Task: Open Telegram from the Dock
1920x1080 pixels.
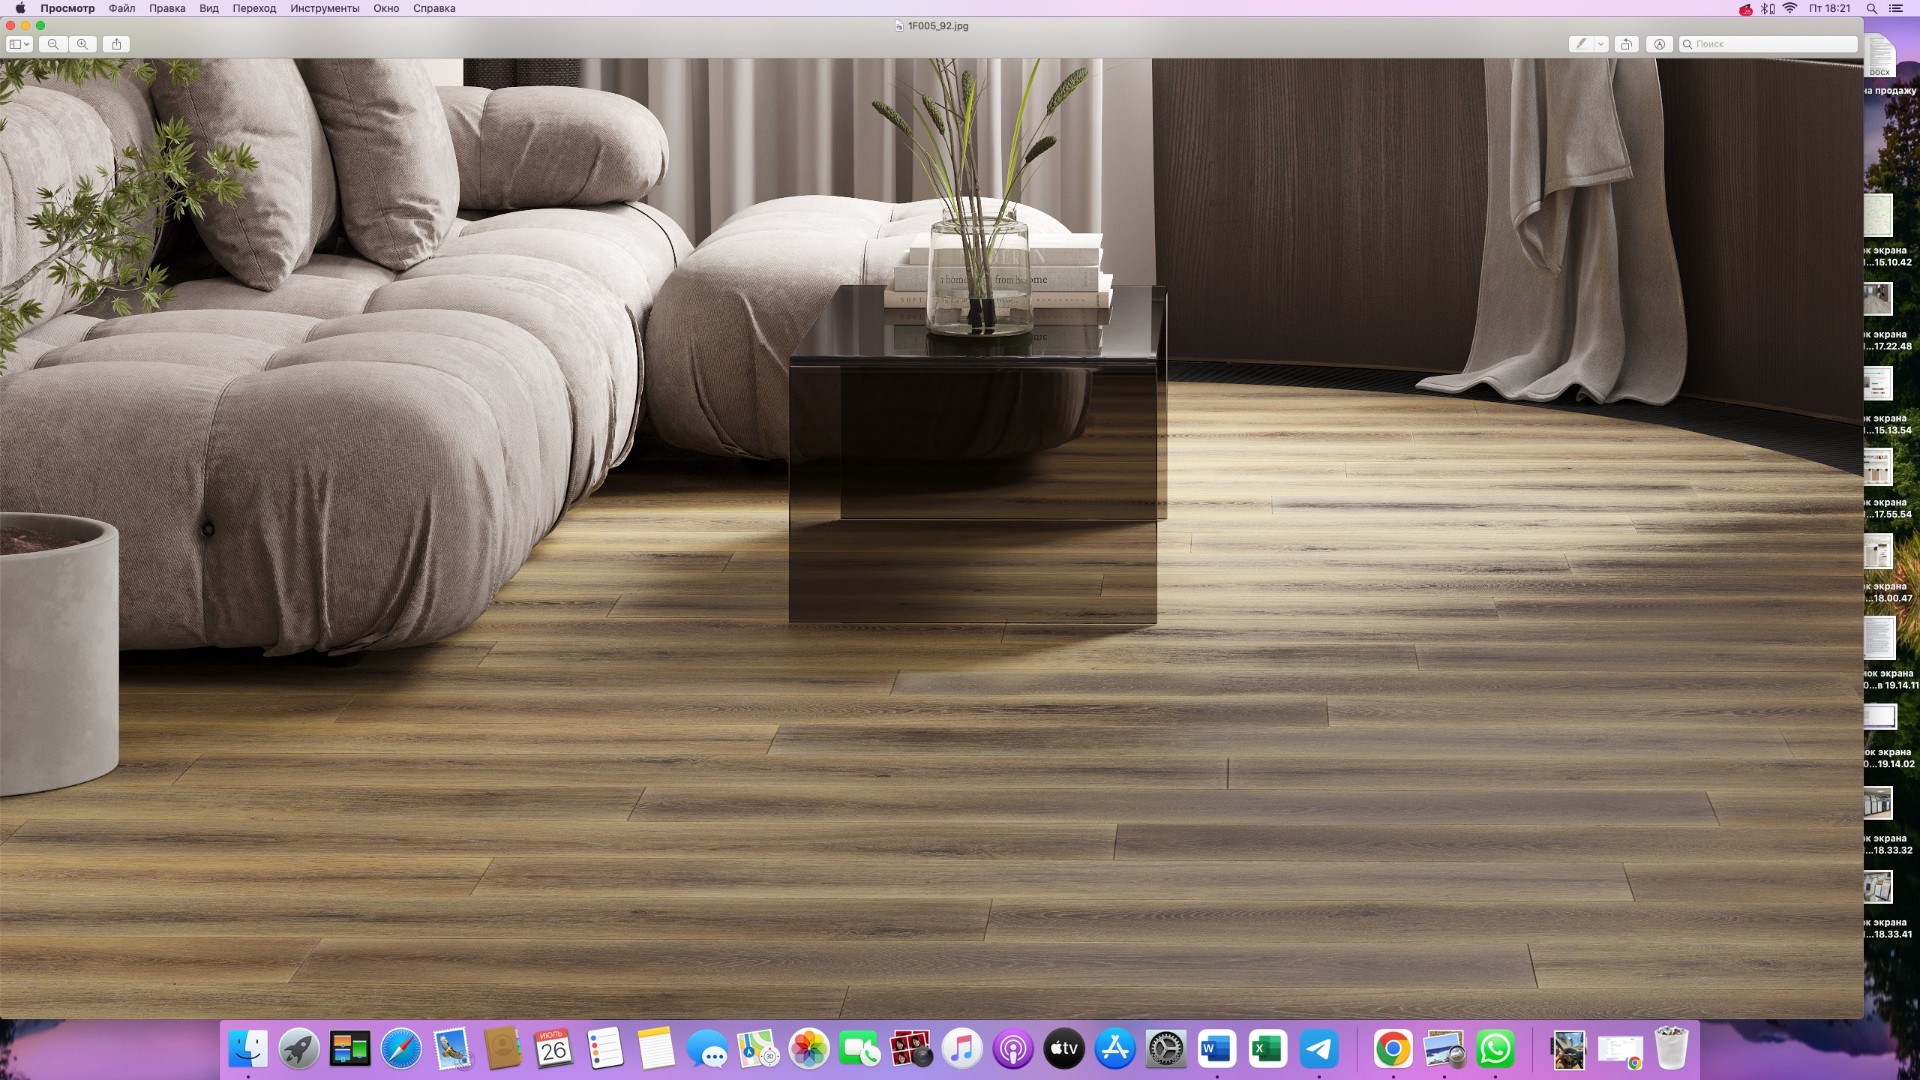Action: 1319,1049
